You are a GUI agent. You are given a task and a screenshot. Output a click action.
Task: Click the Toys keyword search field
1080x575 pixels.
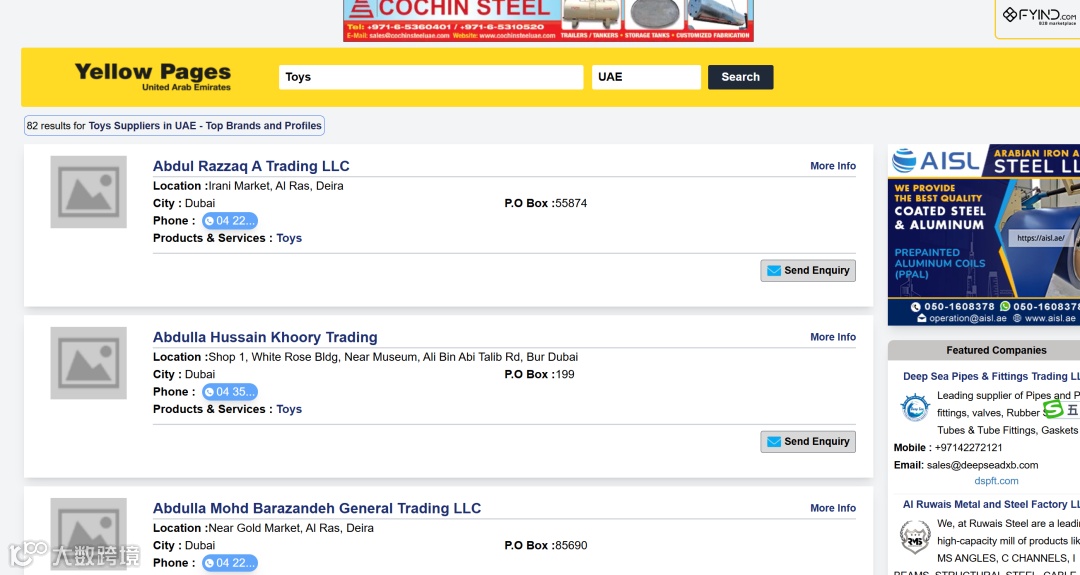click(x=430, y=77)
